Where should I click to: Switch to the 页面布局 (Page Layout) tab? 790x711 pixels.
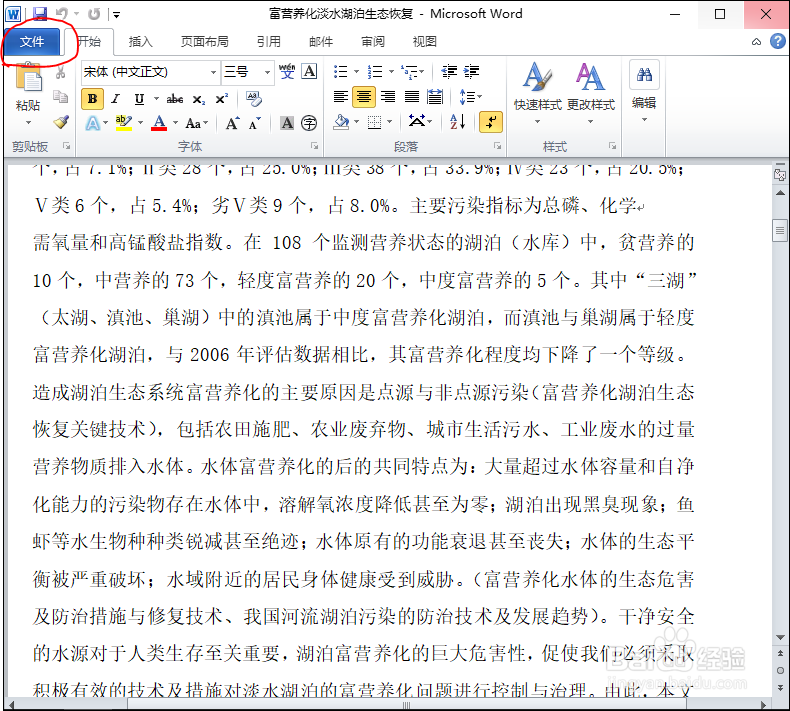[x=205, y=41]
